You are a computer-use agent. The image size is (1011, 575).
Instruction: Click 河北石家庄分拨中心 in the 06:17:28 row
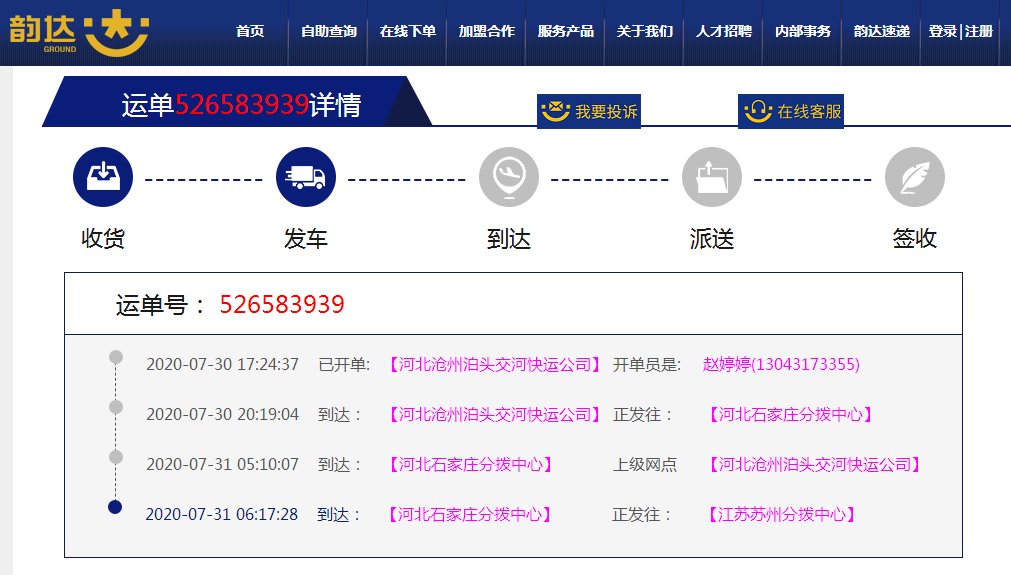[469, 514]
